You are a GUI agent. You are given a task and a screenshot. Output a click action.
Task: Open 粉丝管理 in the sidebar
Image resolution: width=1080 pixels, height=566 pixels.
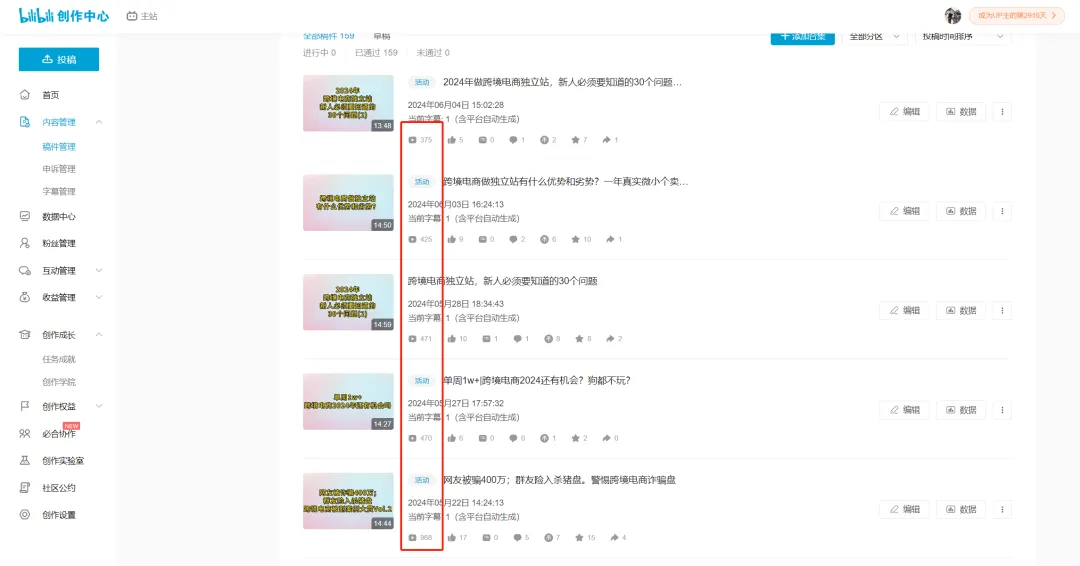tap(58, 243)
